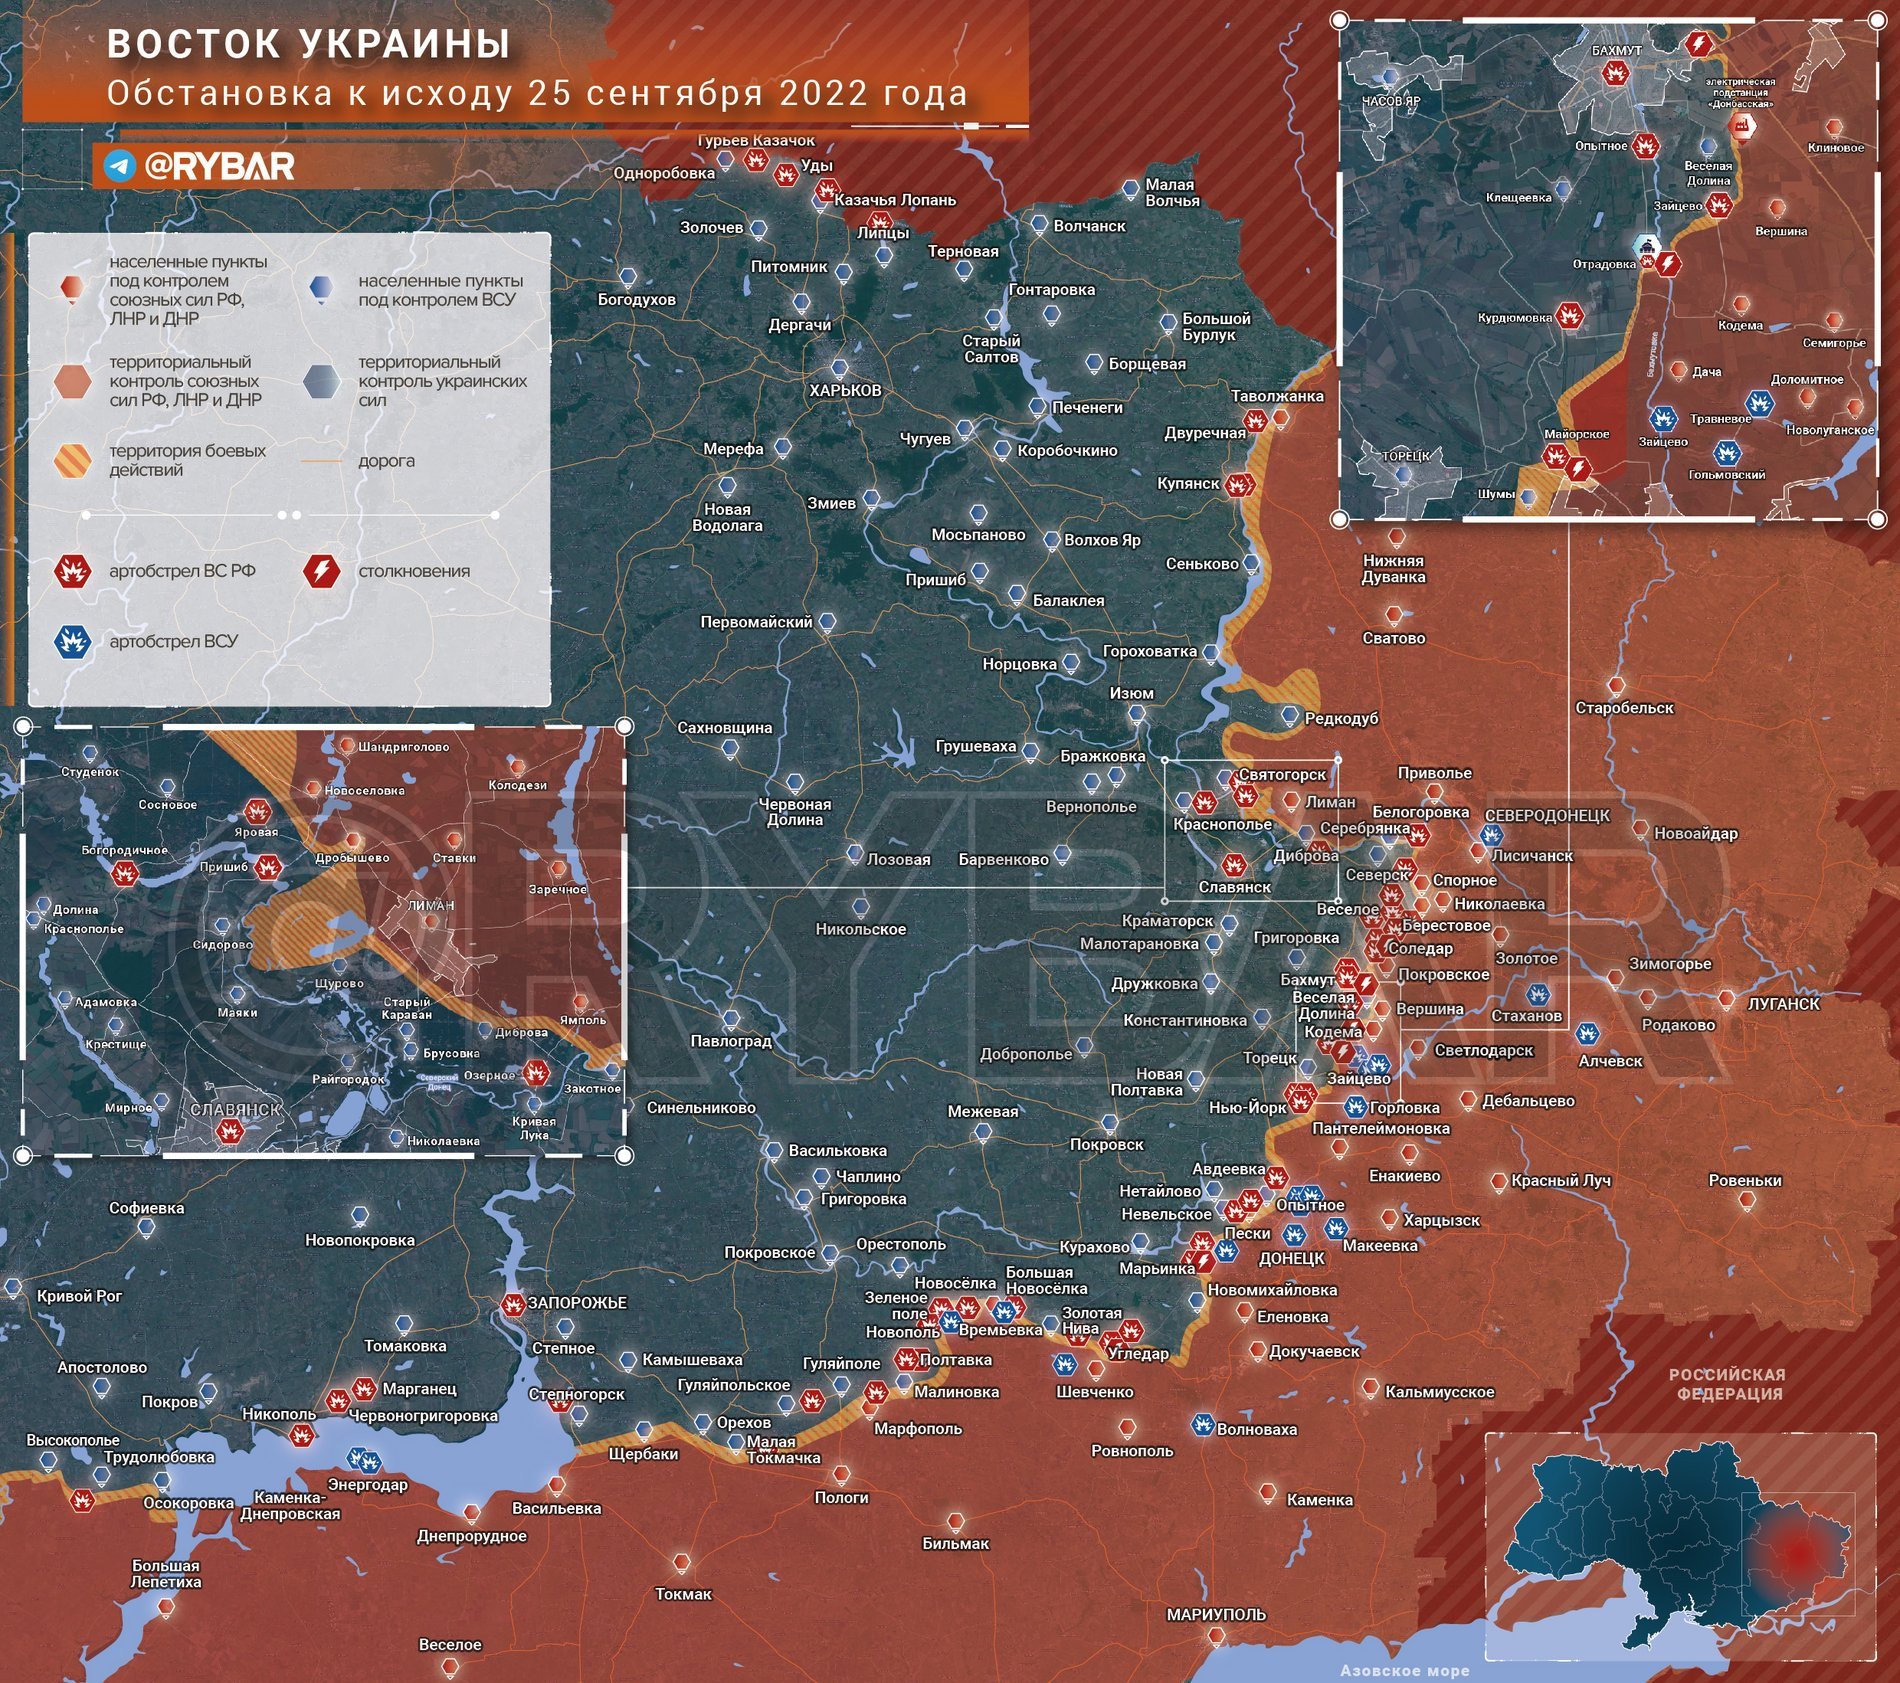Click the 'столкновения' clashes legend icon
This screenshot has width=1900, height=1683.
(x=322, y=571)
